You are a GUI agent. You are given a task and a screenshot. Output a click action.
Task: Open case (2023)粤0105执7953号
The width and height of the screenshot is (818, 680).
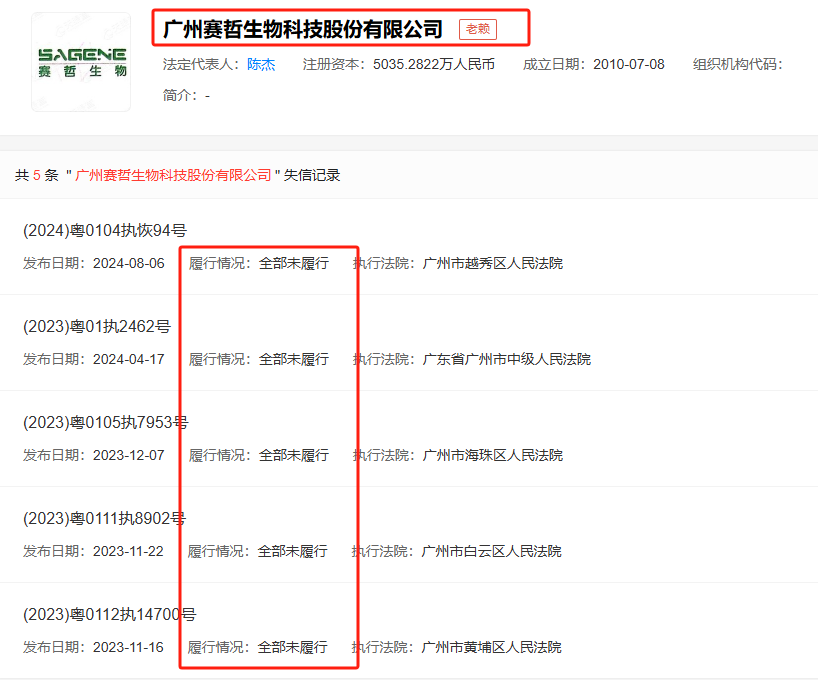(105, 423)
